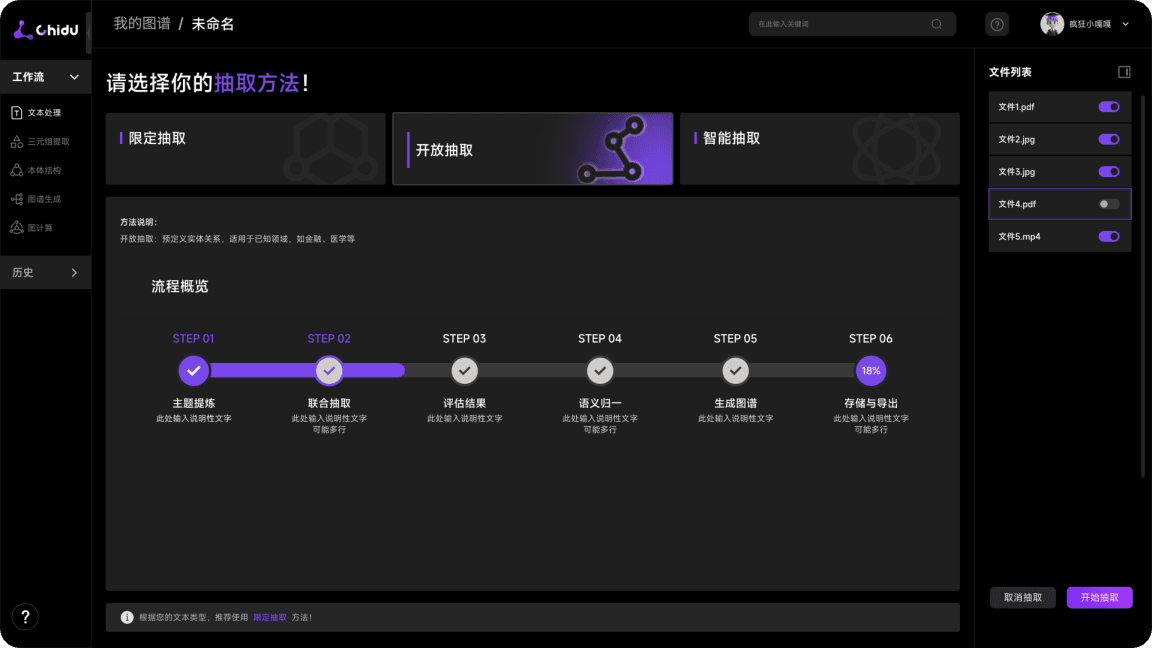Turn off the 文件5.mp4 toggle

(1108, 236)
